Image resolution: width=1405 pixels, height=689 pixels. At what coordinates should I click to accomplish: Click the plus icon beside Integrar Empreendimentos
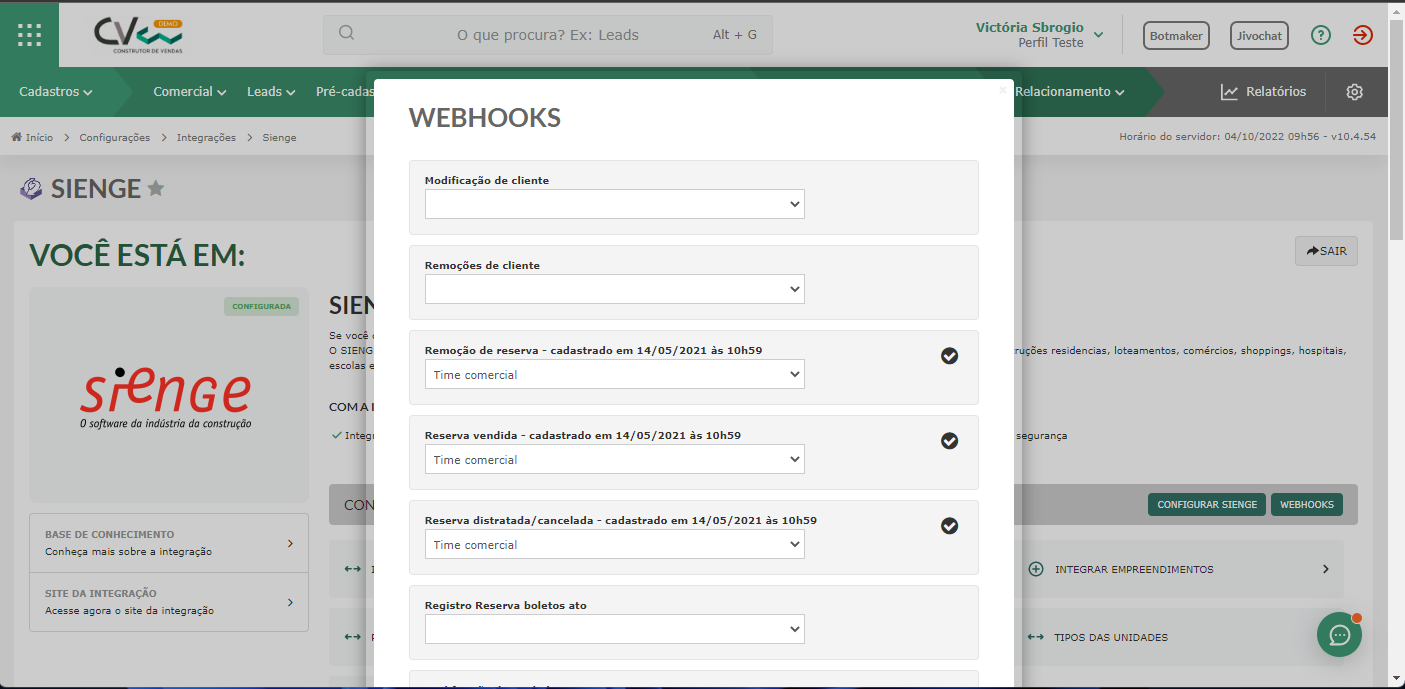(x=1036, y=569)
